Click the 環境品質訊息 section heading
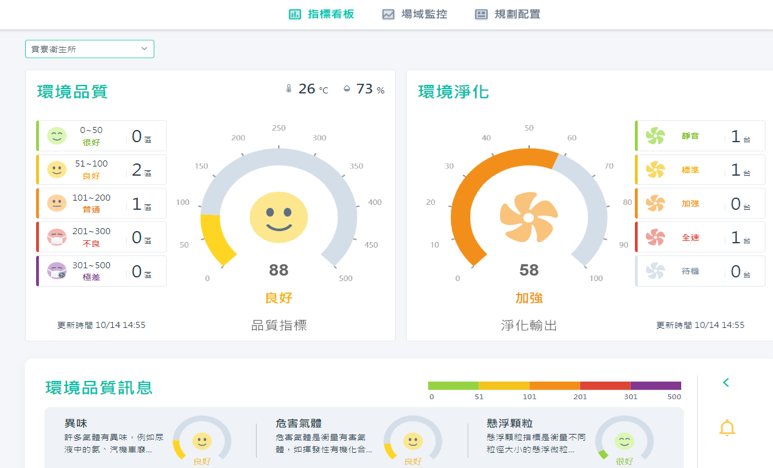 click(99, 388)
